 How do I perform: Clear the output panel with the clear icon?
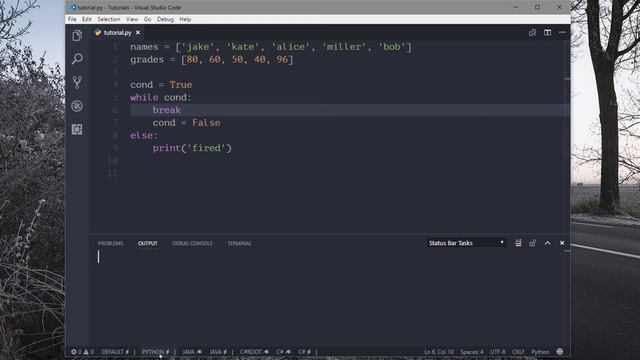518,243
